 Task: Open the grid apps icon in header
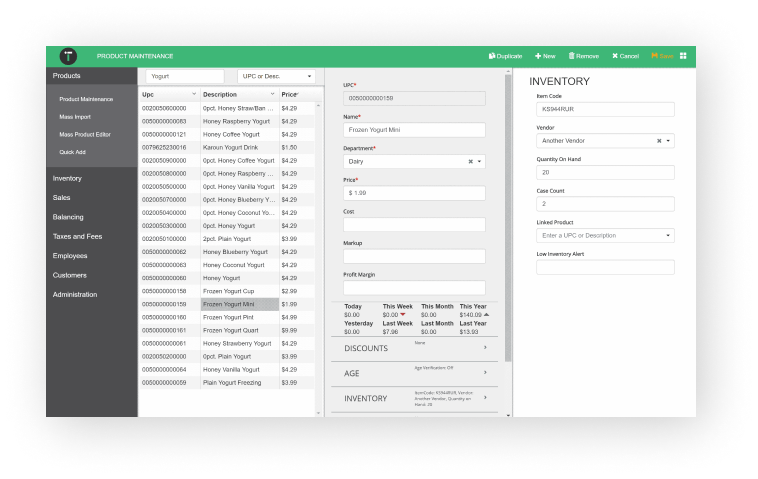pos(684,56)
